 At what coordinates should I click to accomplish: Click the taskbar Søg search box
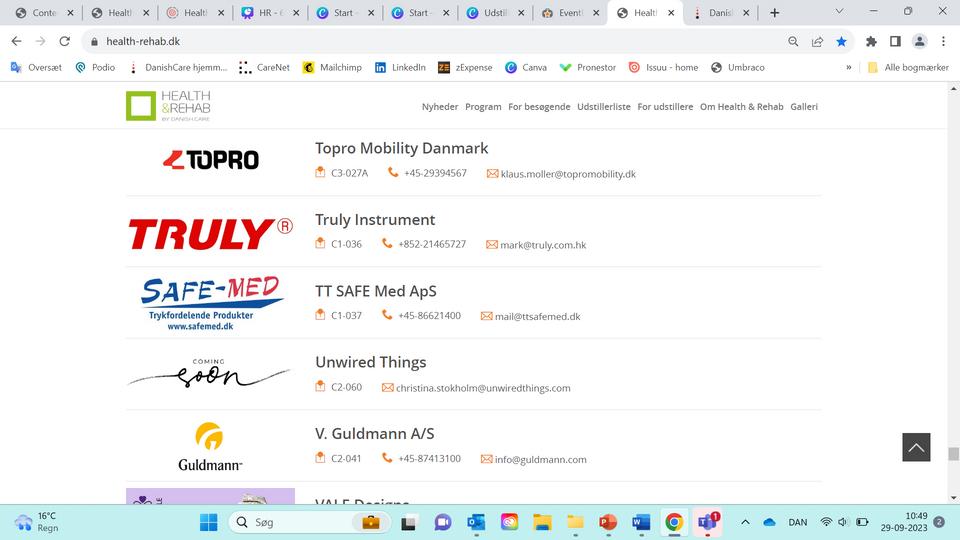(x=310, y=522)
